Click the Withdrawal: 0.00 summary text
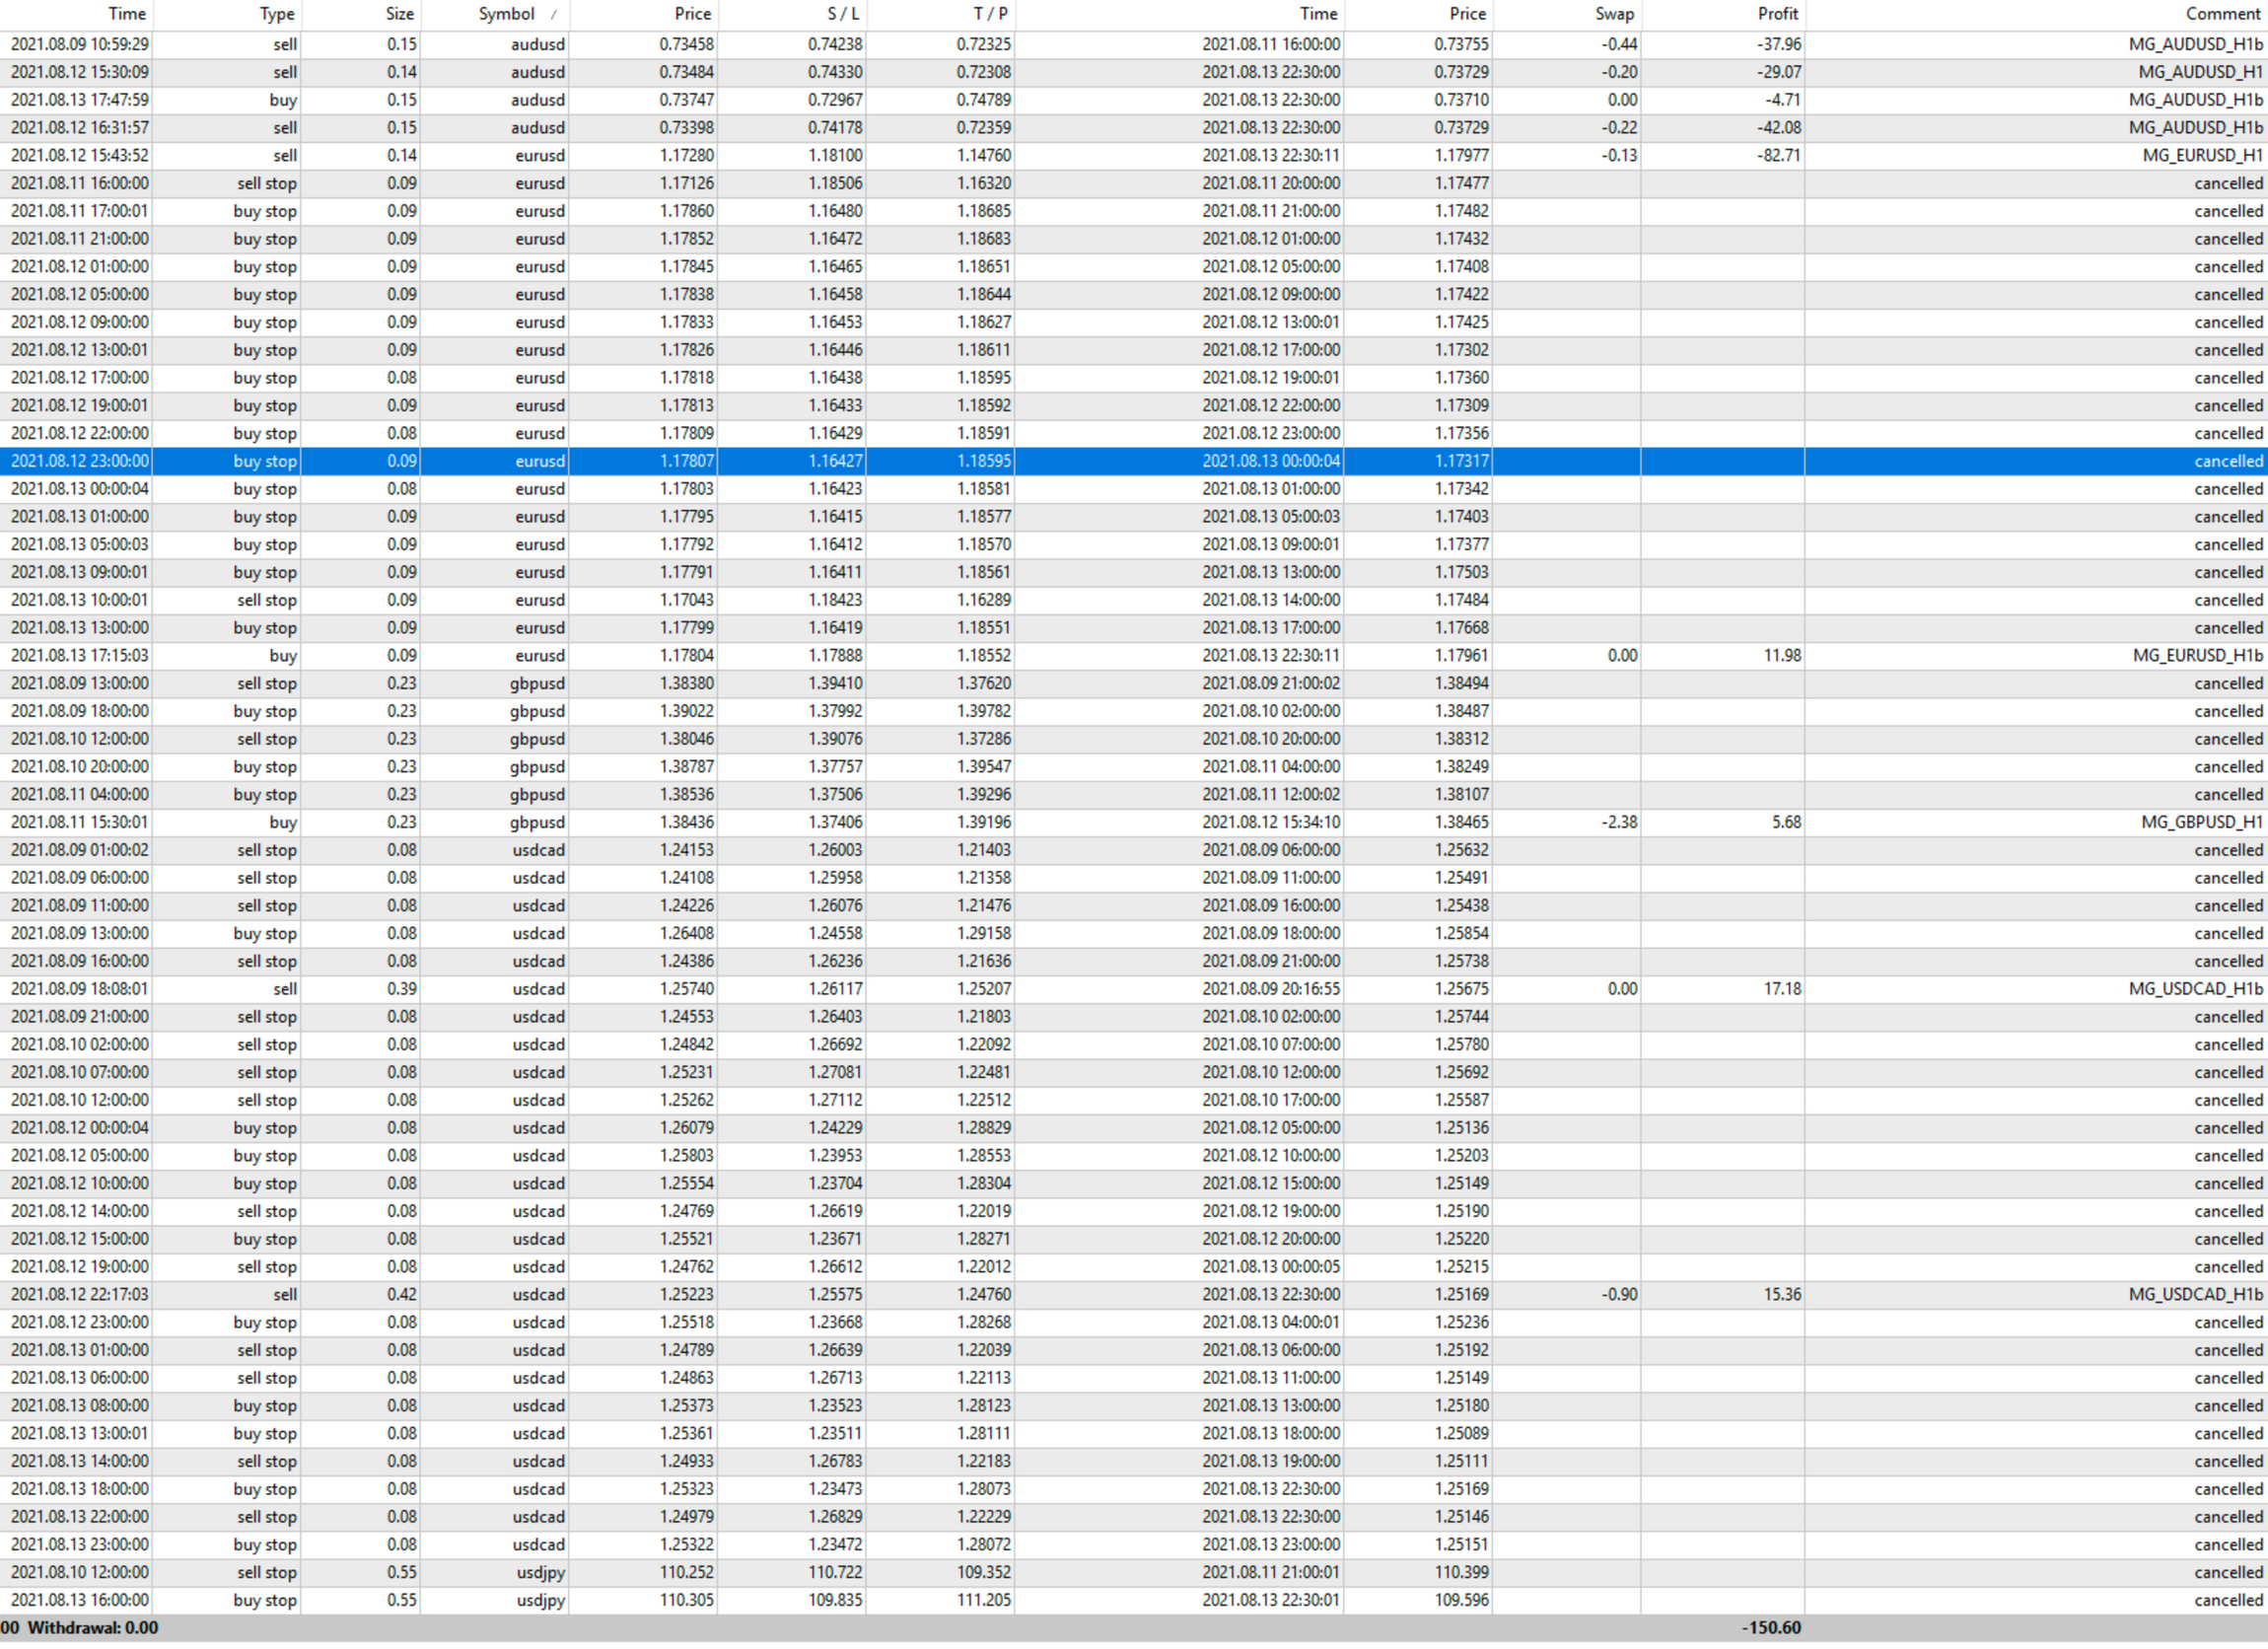 click(93, 1628)
